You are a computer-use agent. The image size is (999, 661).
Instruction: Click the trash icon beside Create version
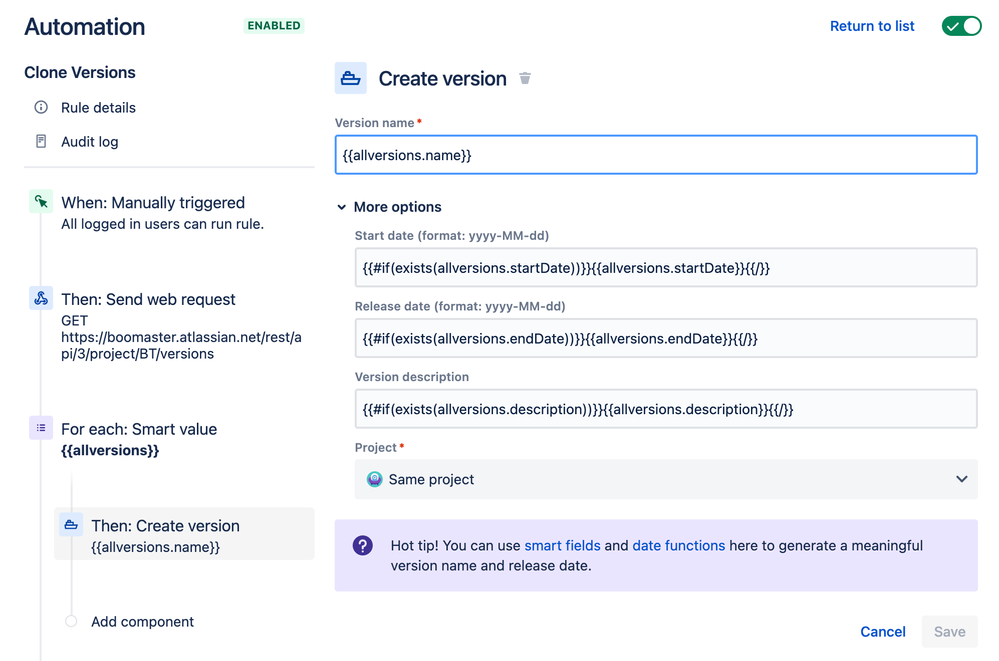click(x=525, y=78)
